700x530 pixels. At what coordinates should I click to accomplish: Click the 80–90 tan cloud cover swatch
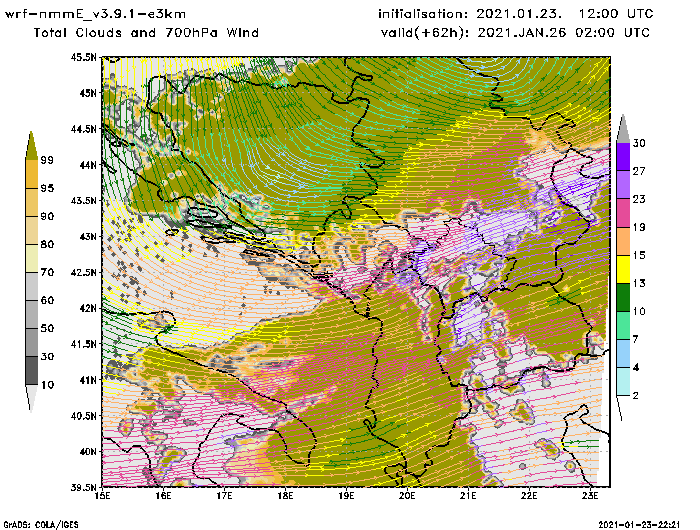(32, 230)
